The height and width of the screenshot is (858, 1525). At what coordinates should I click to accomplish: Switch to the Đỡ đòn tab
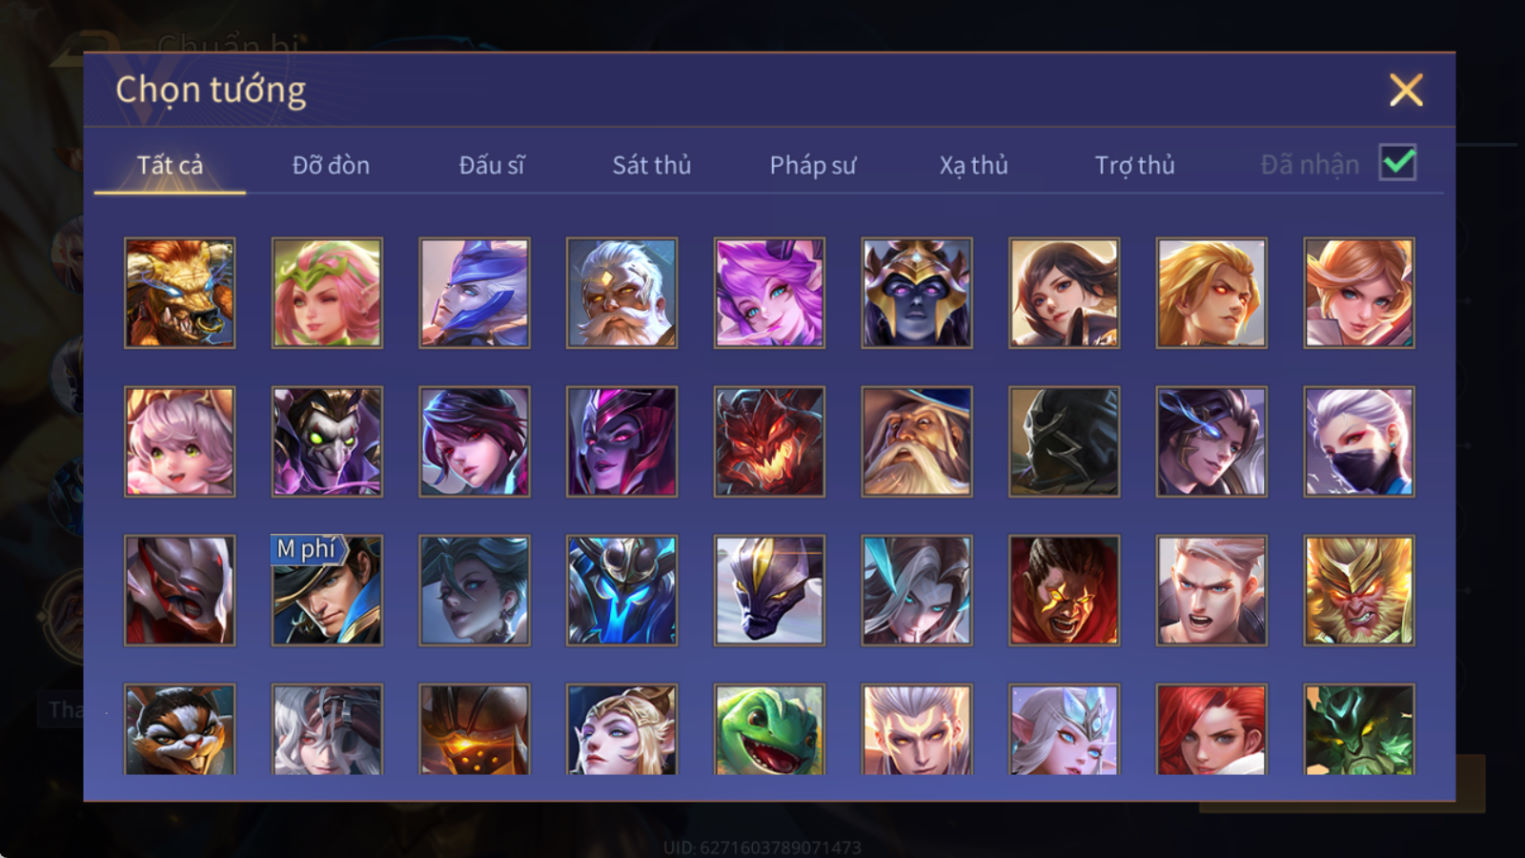331,165
